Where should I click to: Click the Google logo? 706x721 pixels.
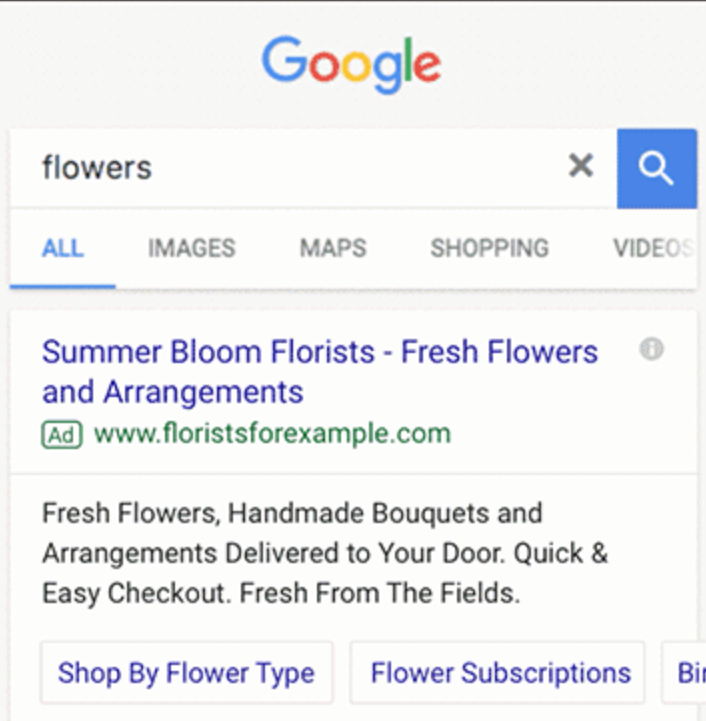[351, 64]
